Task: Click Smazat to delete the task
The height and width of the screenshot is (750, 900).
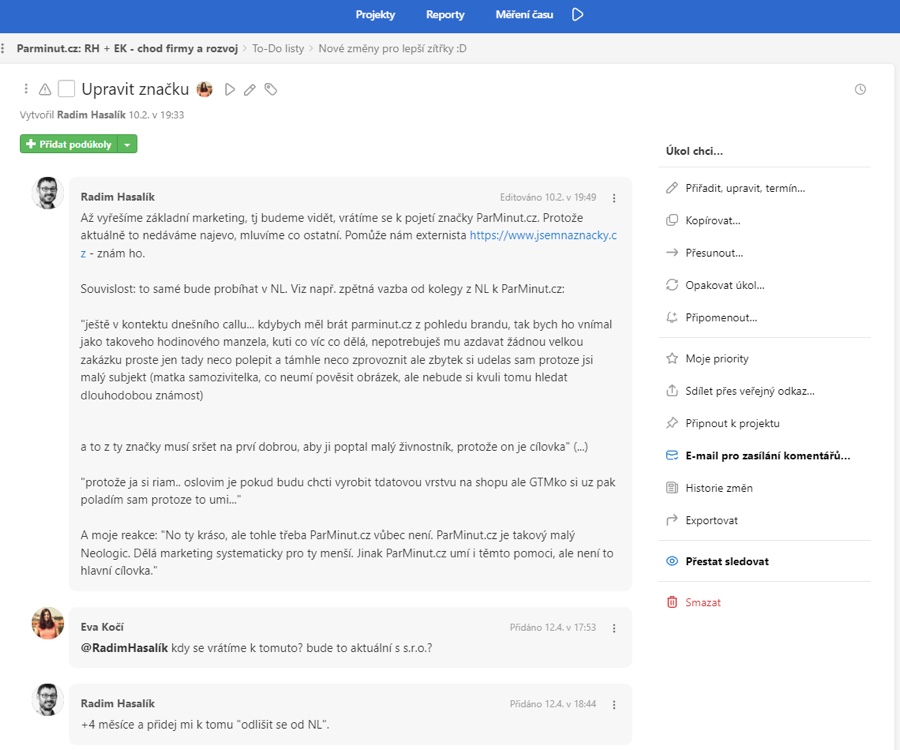Action: pyautogui.click(x=703, y=602)
